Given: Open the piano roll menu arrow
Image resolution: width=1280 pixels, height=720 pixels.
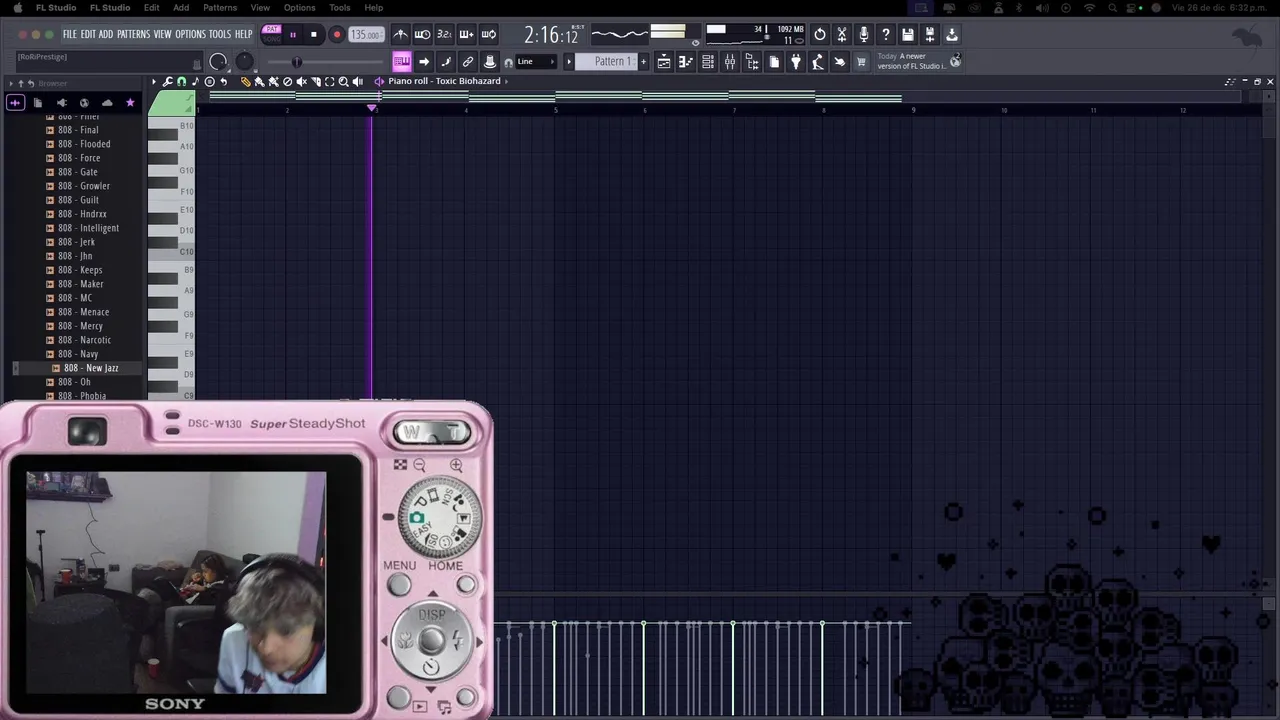Looking at the screenshot, I should point(154,82).
